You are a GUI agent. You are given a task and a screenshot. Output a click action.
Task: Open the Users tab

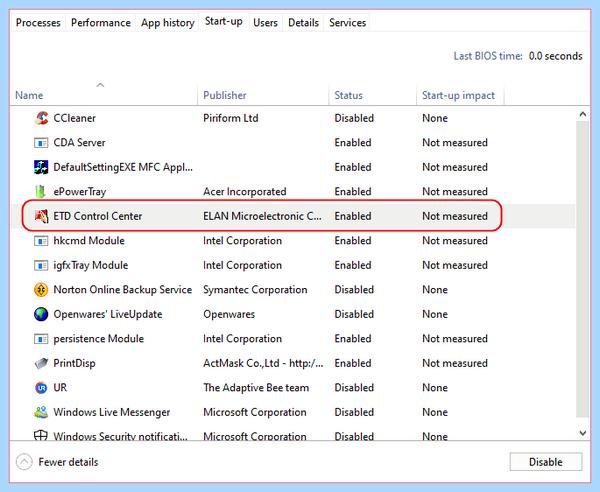point(265,23)
